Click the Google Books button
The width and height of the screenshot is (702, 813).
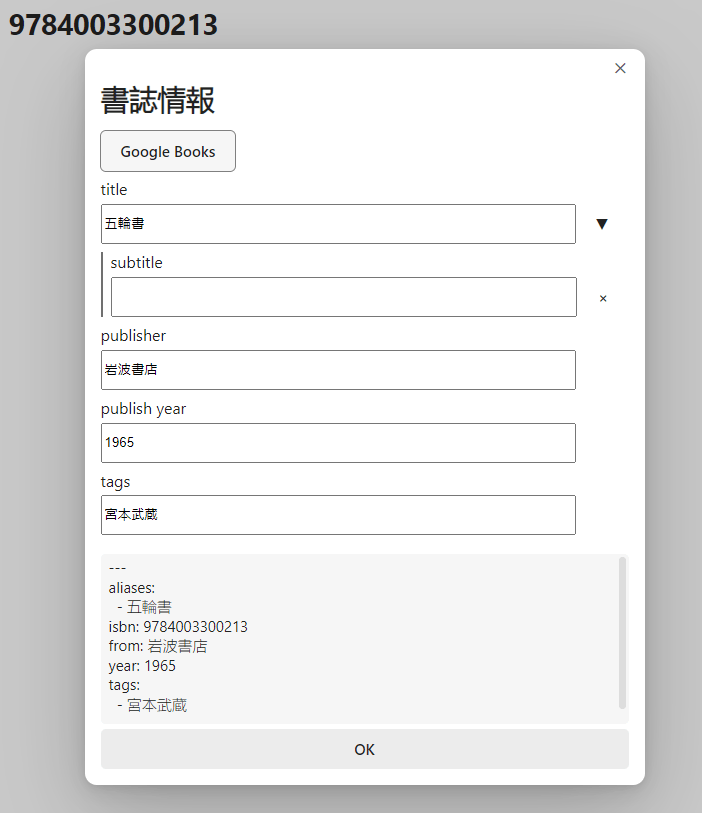pyautogui.click(x=168, y=151)
